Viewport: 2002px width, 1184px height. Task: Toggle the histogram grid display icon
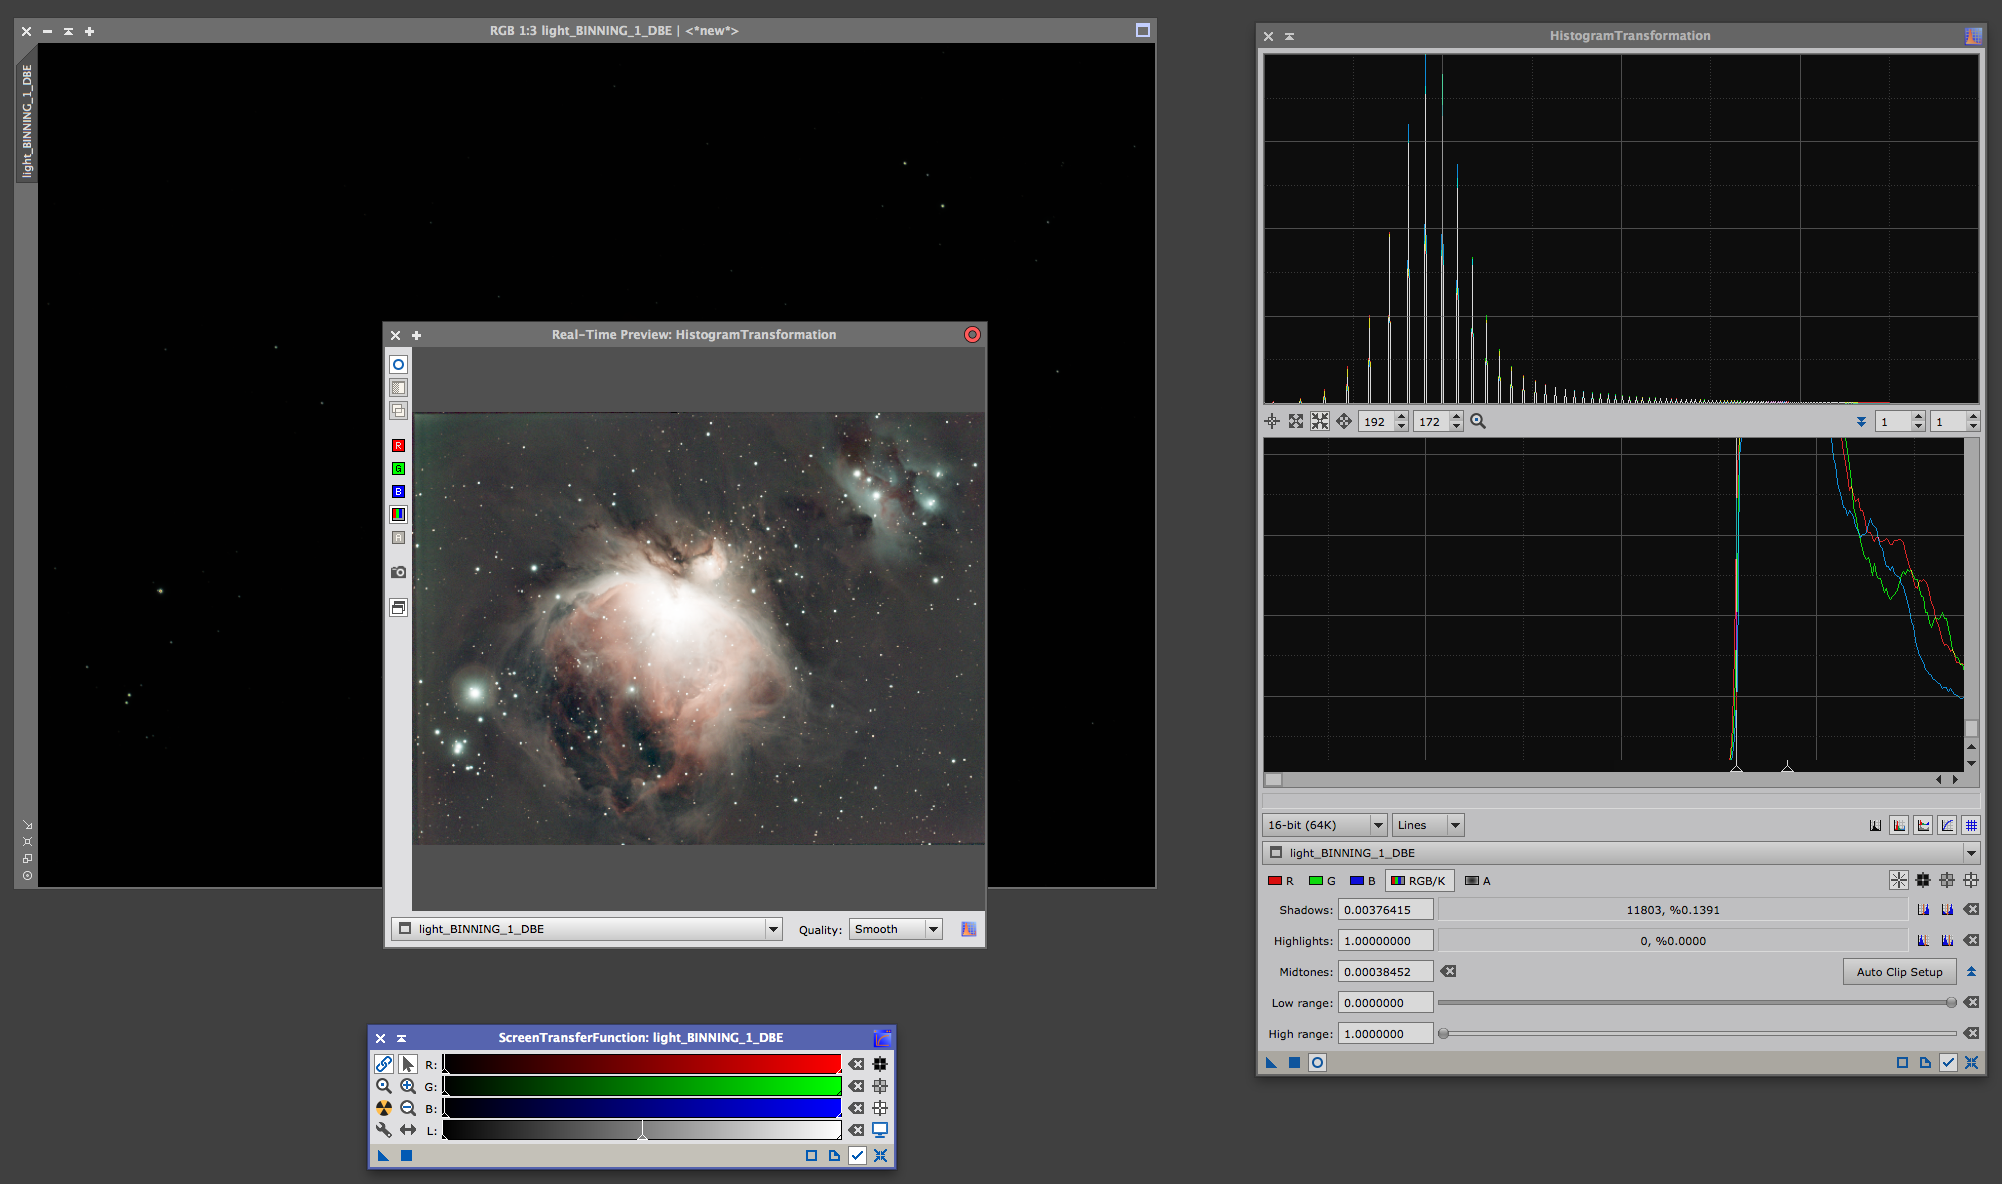pyautogui.click(x=1971, y=825)
